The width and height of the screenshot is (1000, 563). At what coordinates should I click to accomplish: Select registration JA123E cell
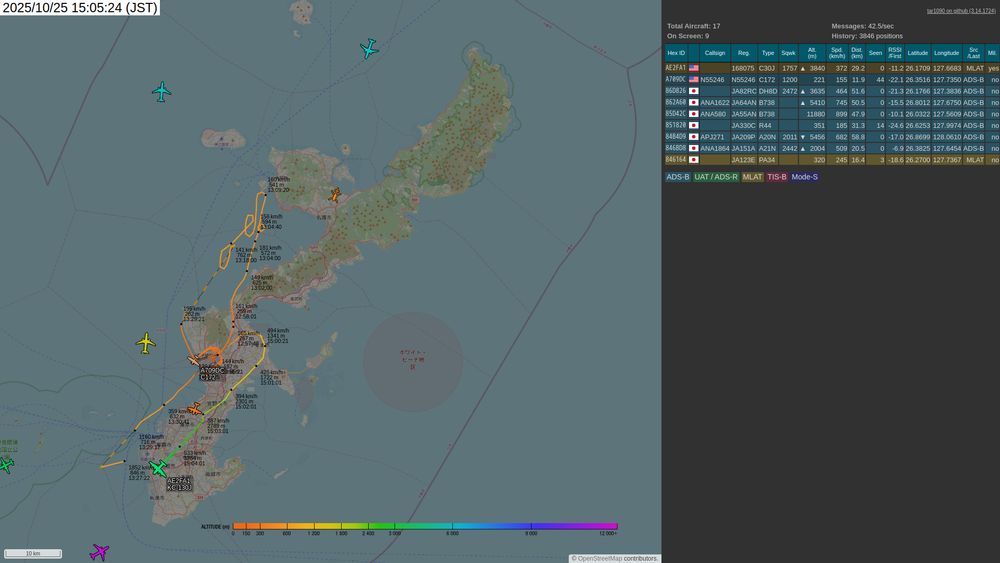[x=743, y=160]
